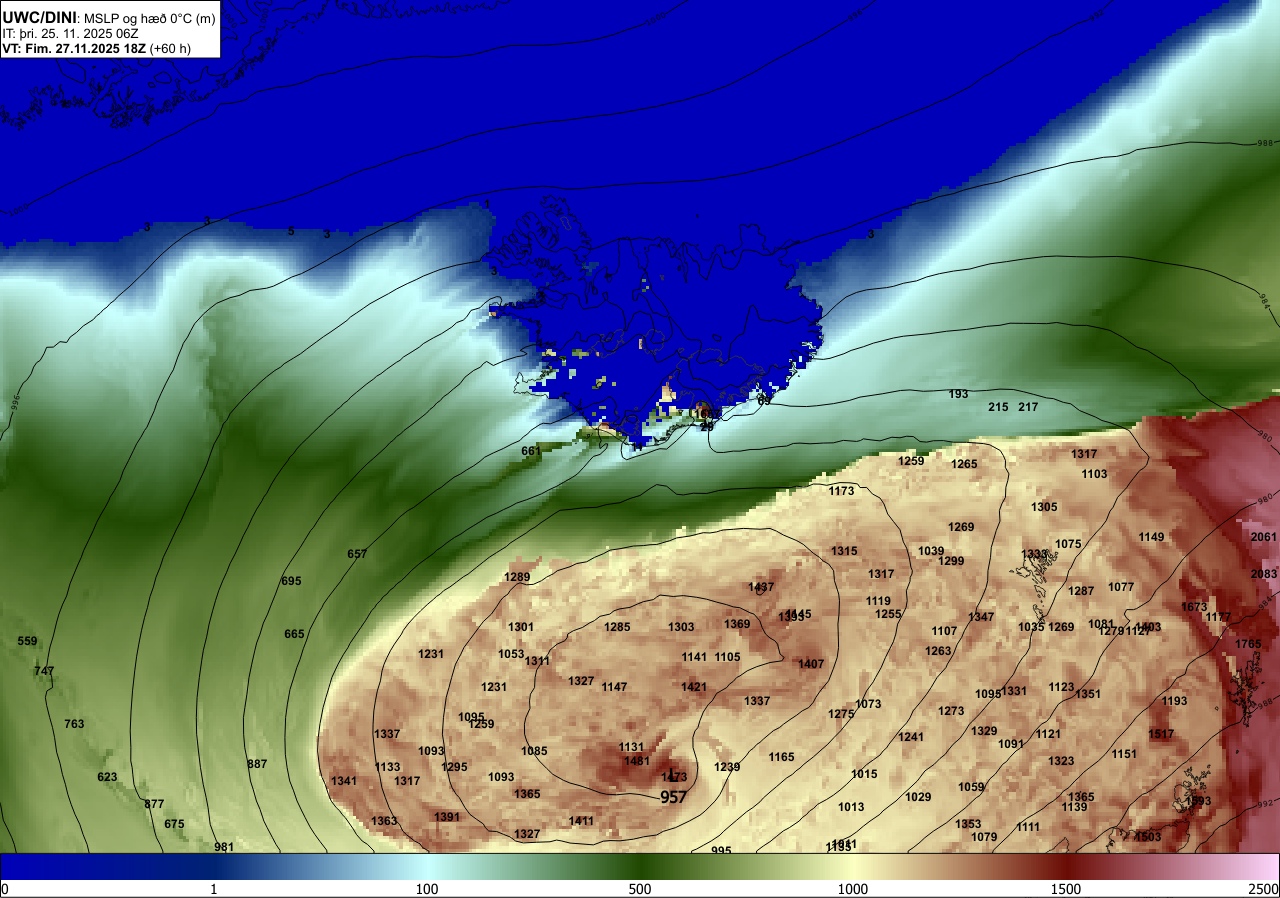Click the map value 1473
The width and height of the screenshot is (1280, 898).
674,777
